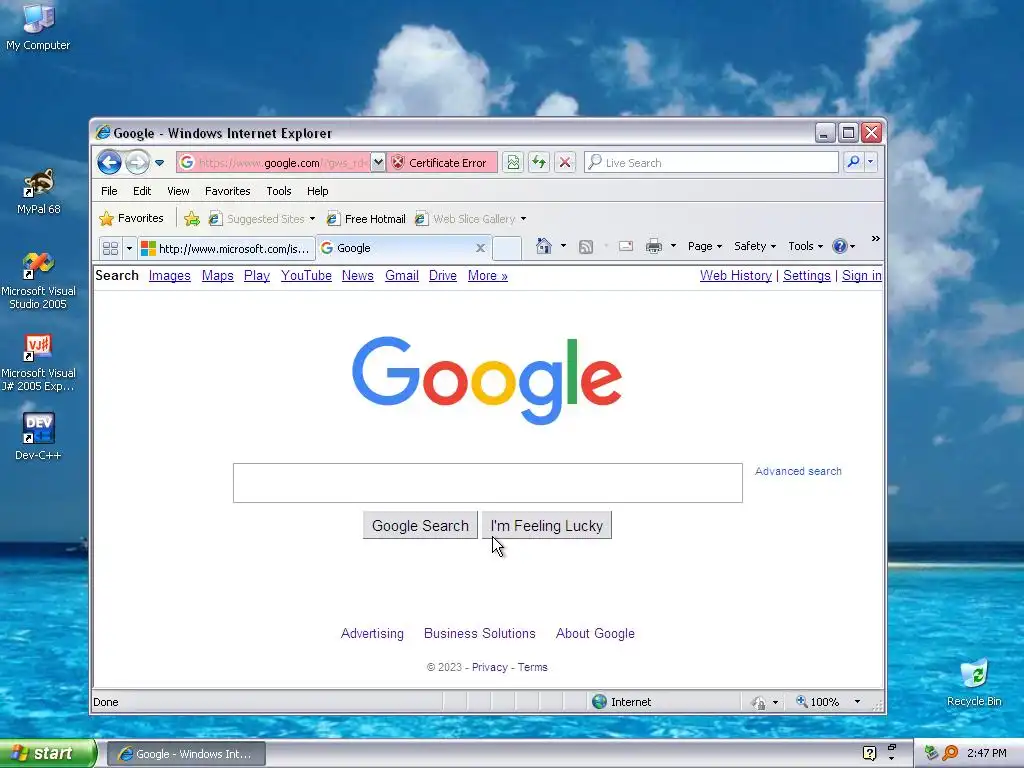Open recent pages dropdown beside Forward button
The image size is (1024, 768).
click(159, 163)
